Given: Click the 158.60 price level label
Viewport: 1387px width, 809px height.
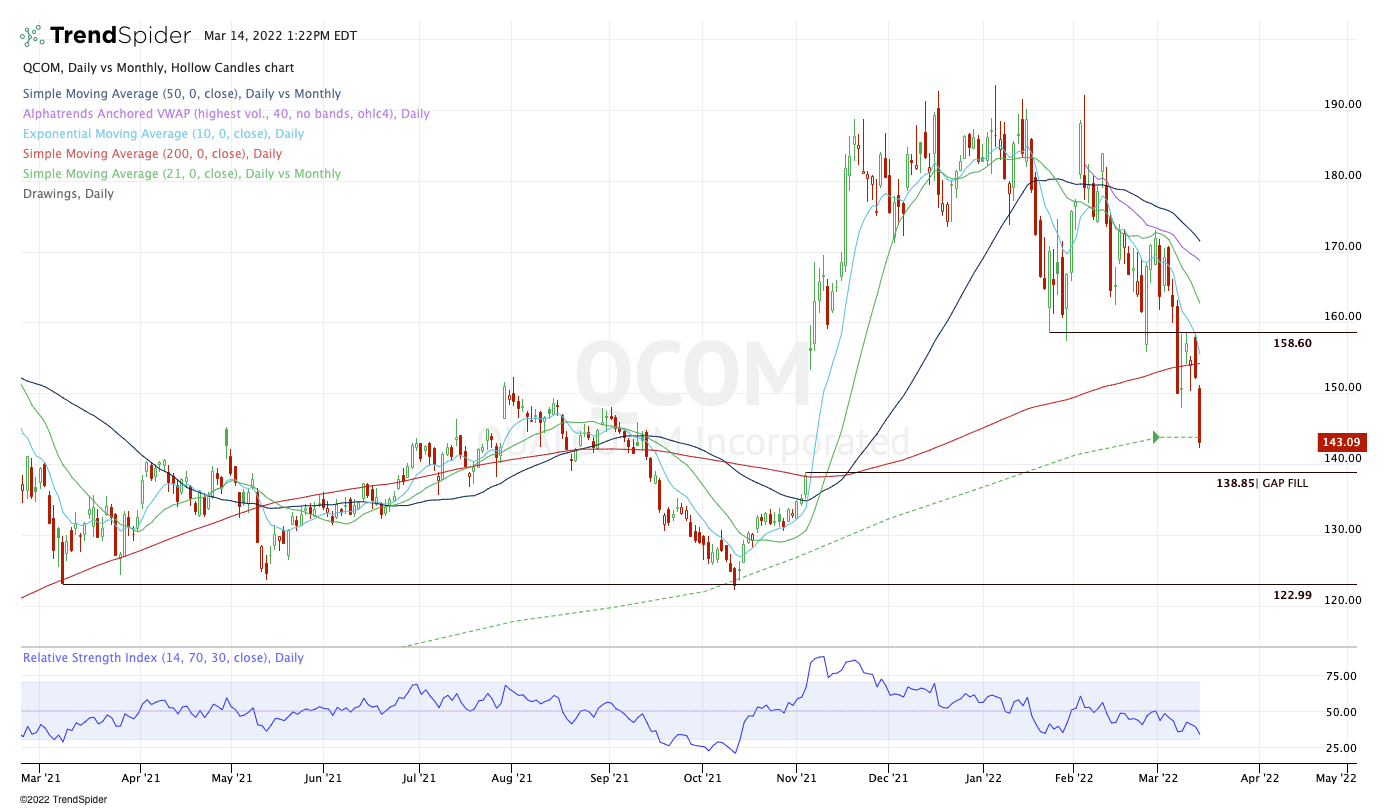Looking at the screenshot, I should tap(1292, 343).
